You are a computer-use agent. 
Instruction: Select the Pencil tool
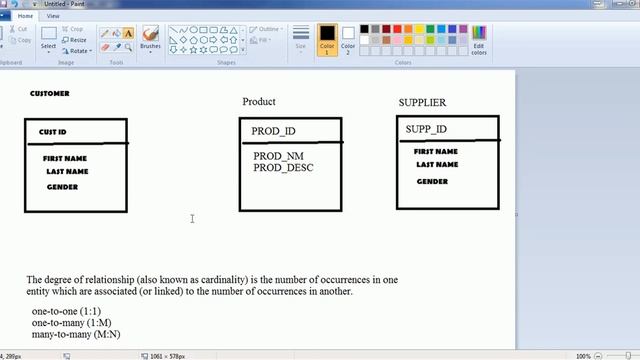point(105,33)
